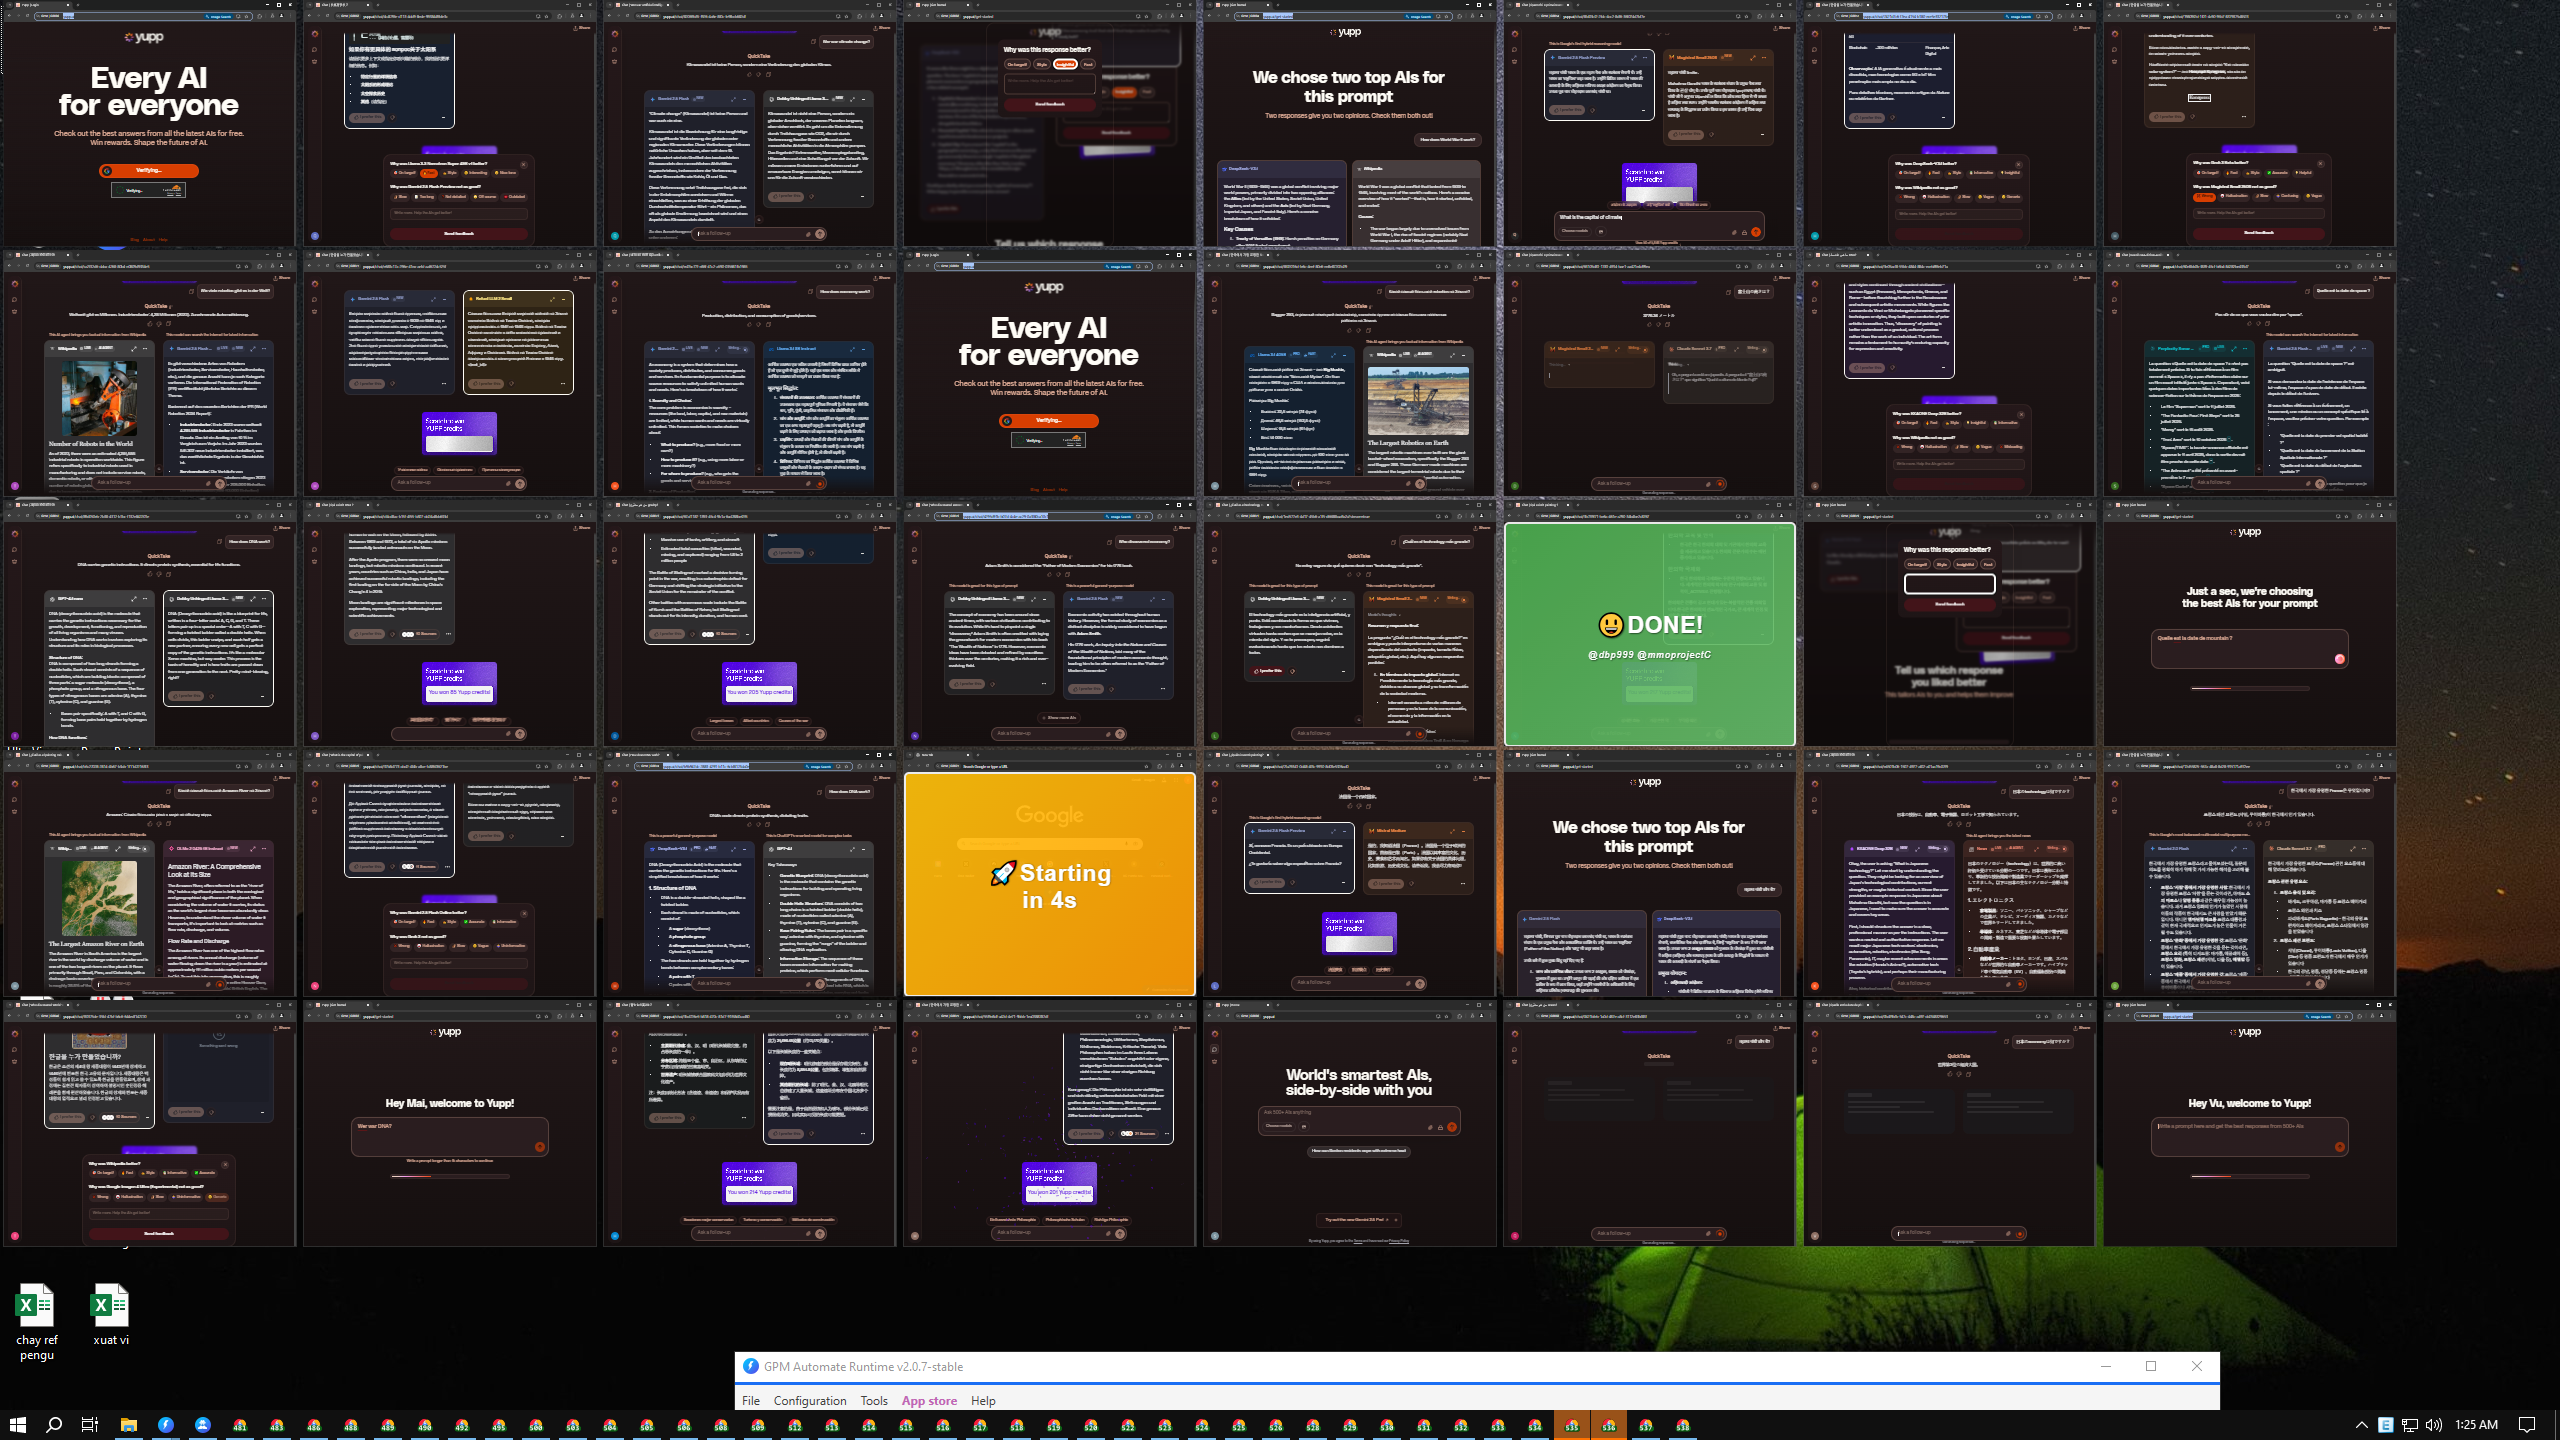Open the Configuration menu in GPM Automate Runtime
Screen dimensions: 2560x1440
810,1400
